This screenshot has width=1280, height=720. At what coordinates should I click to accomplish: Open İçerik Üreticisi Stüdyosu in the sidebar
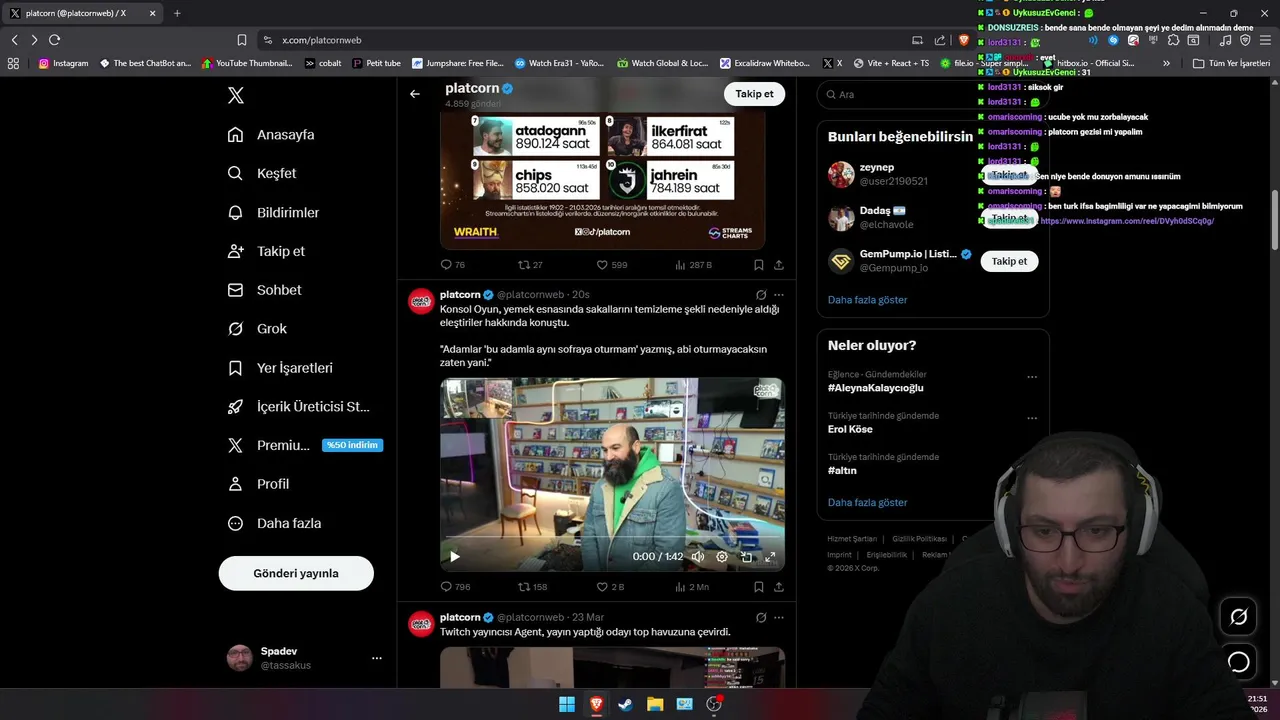pos(299,407)
